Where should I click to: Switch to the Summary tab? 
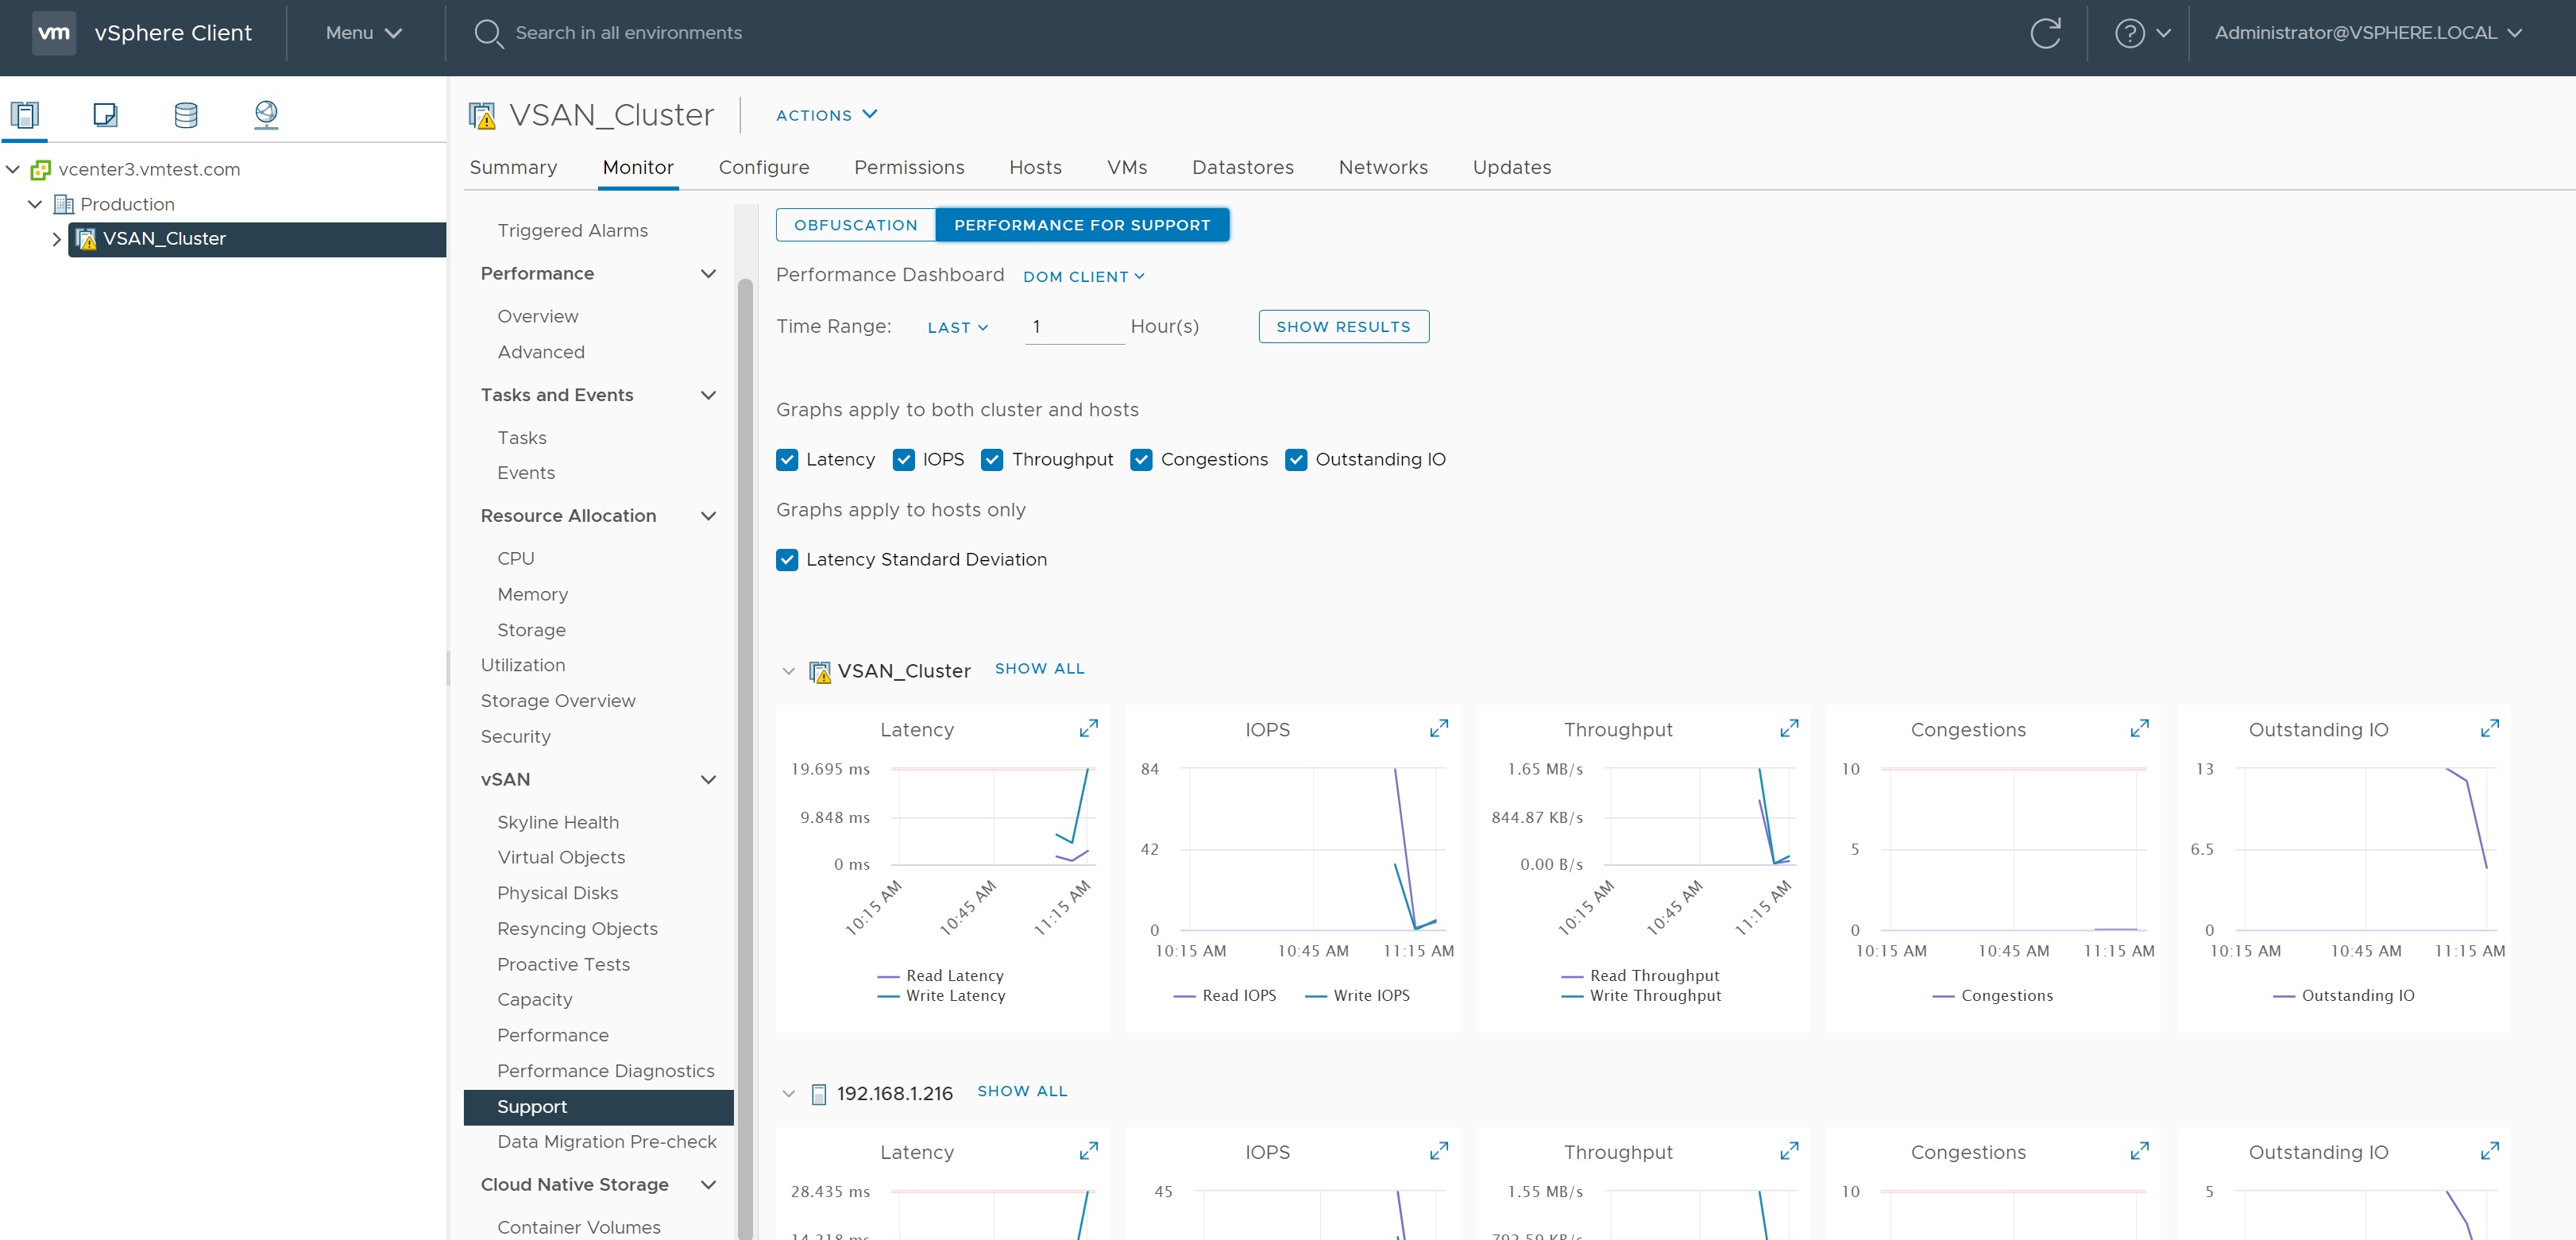513,167
